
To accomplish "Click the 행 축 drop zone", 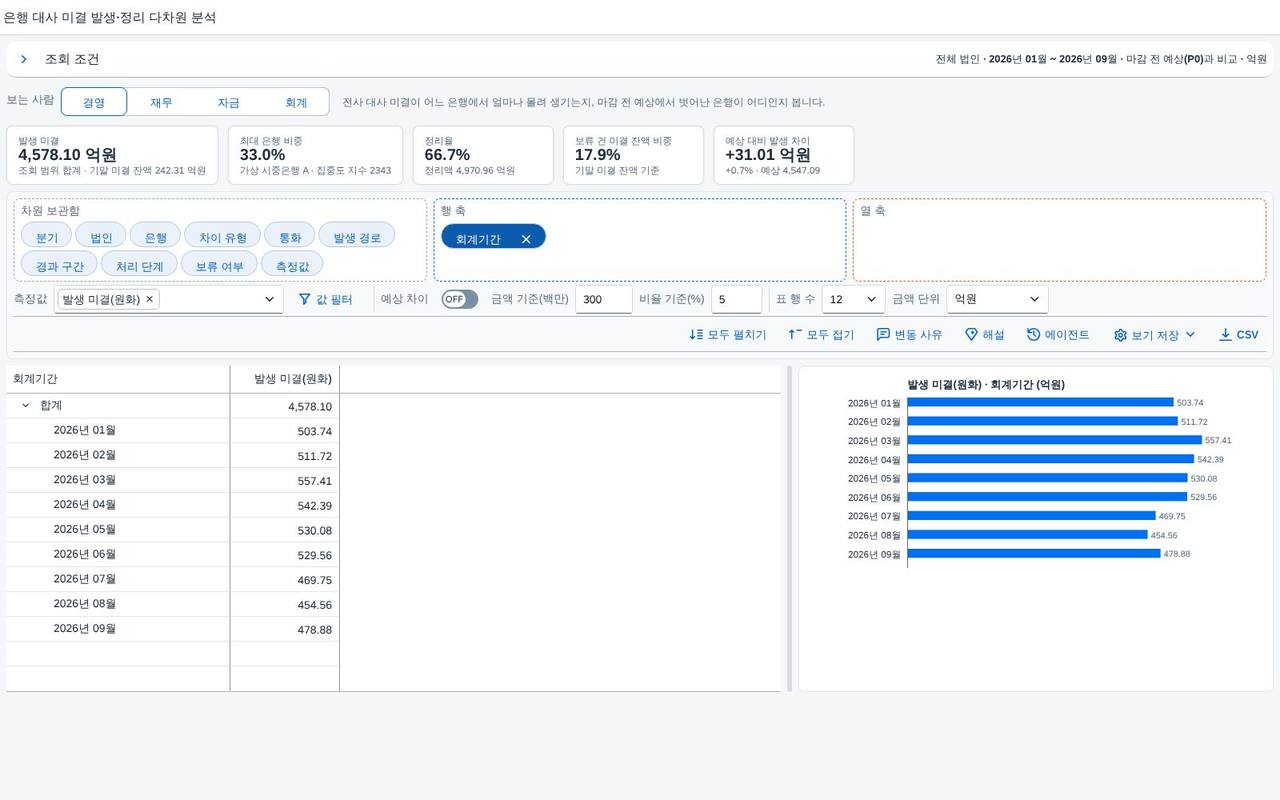I will 640,240.
